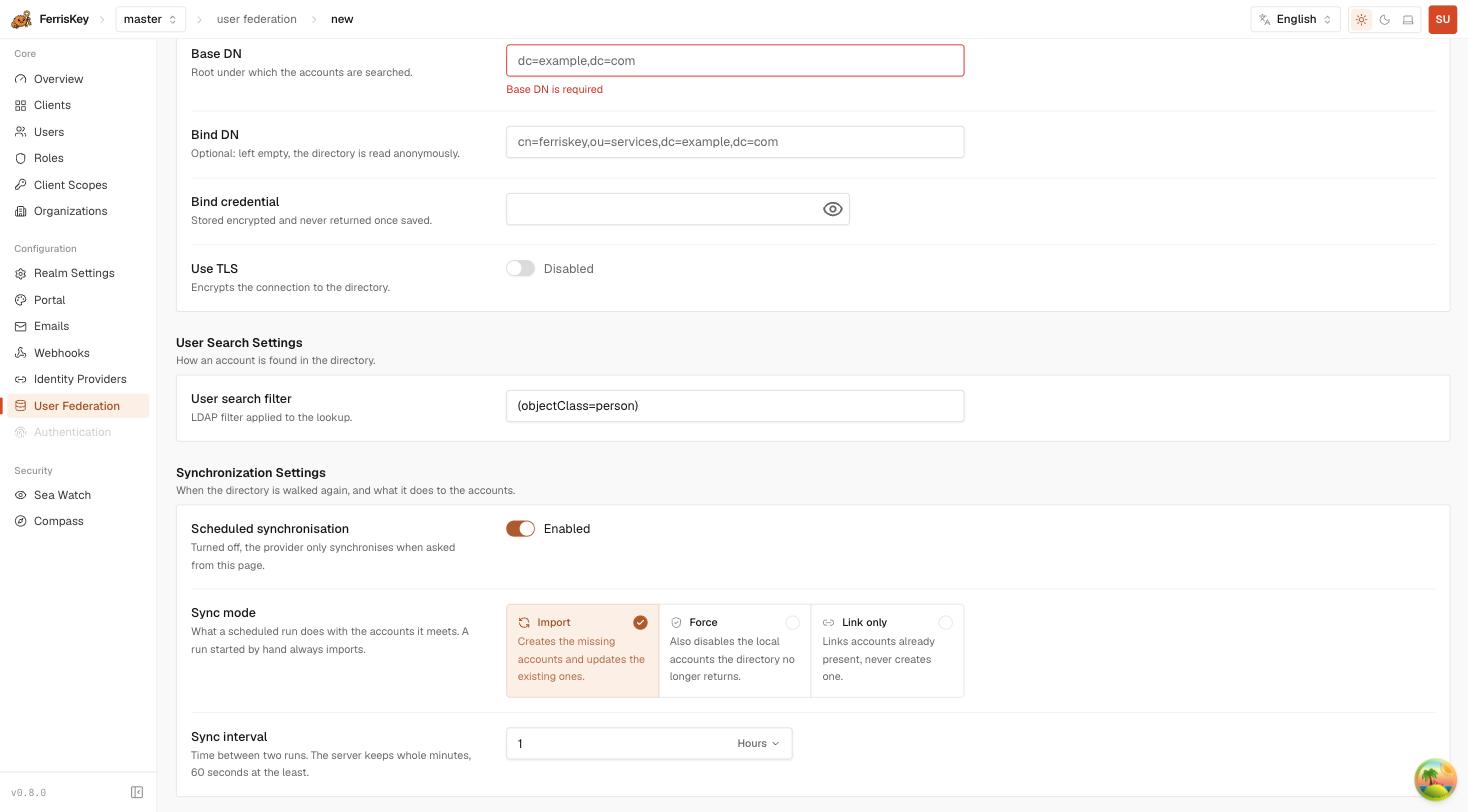Screen dimensions: 1468x812
Task: Switch to dark theme moon icon
Action: coord(1385,19)
